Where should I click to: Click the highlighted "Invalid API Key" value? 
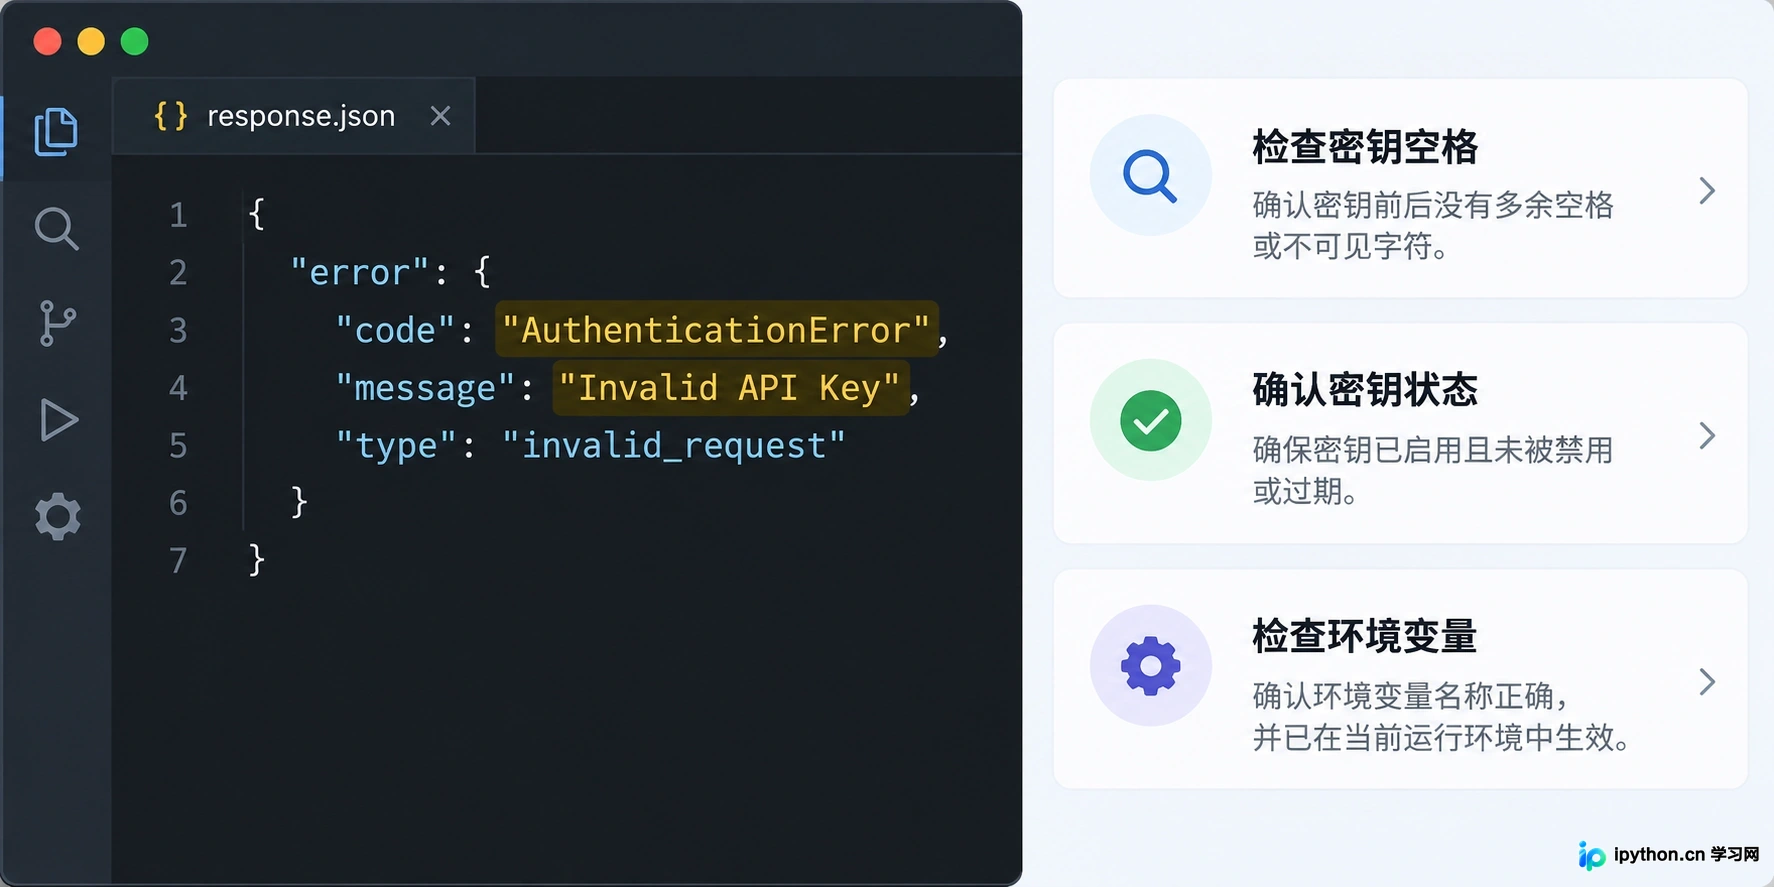point(730,387)
